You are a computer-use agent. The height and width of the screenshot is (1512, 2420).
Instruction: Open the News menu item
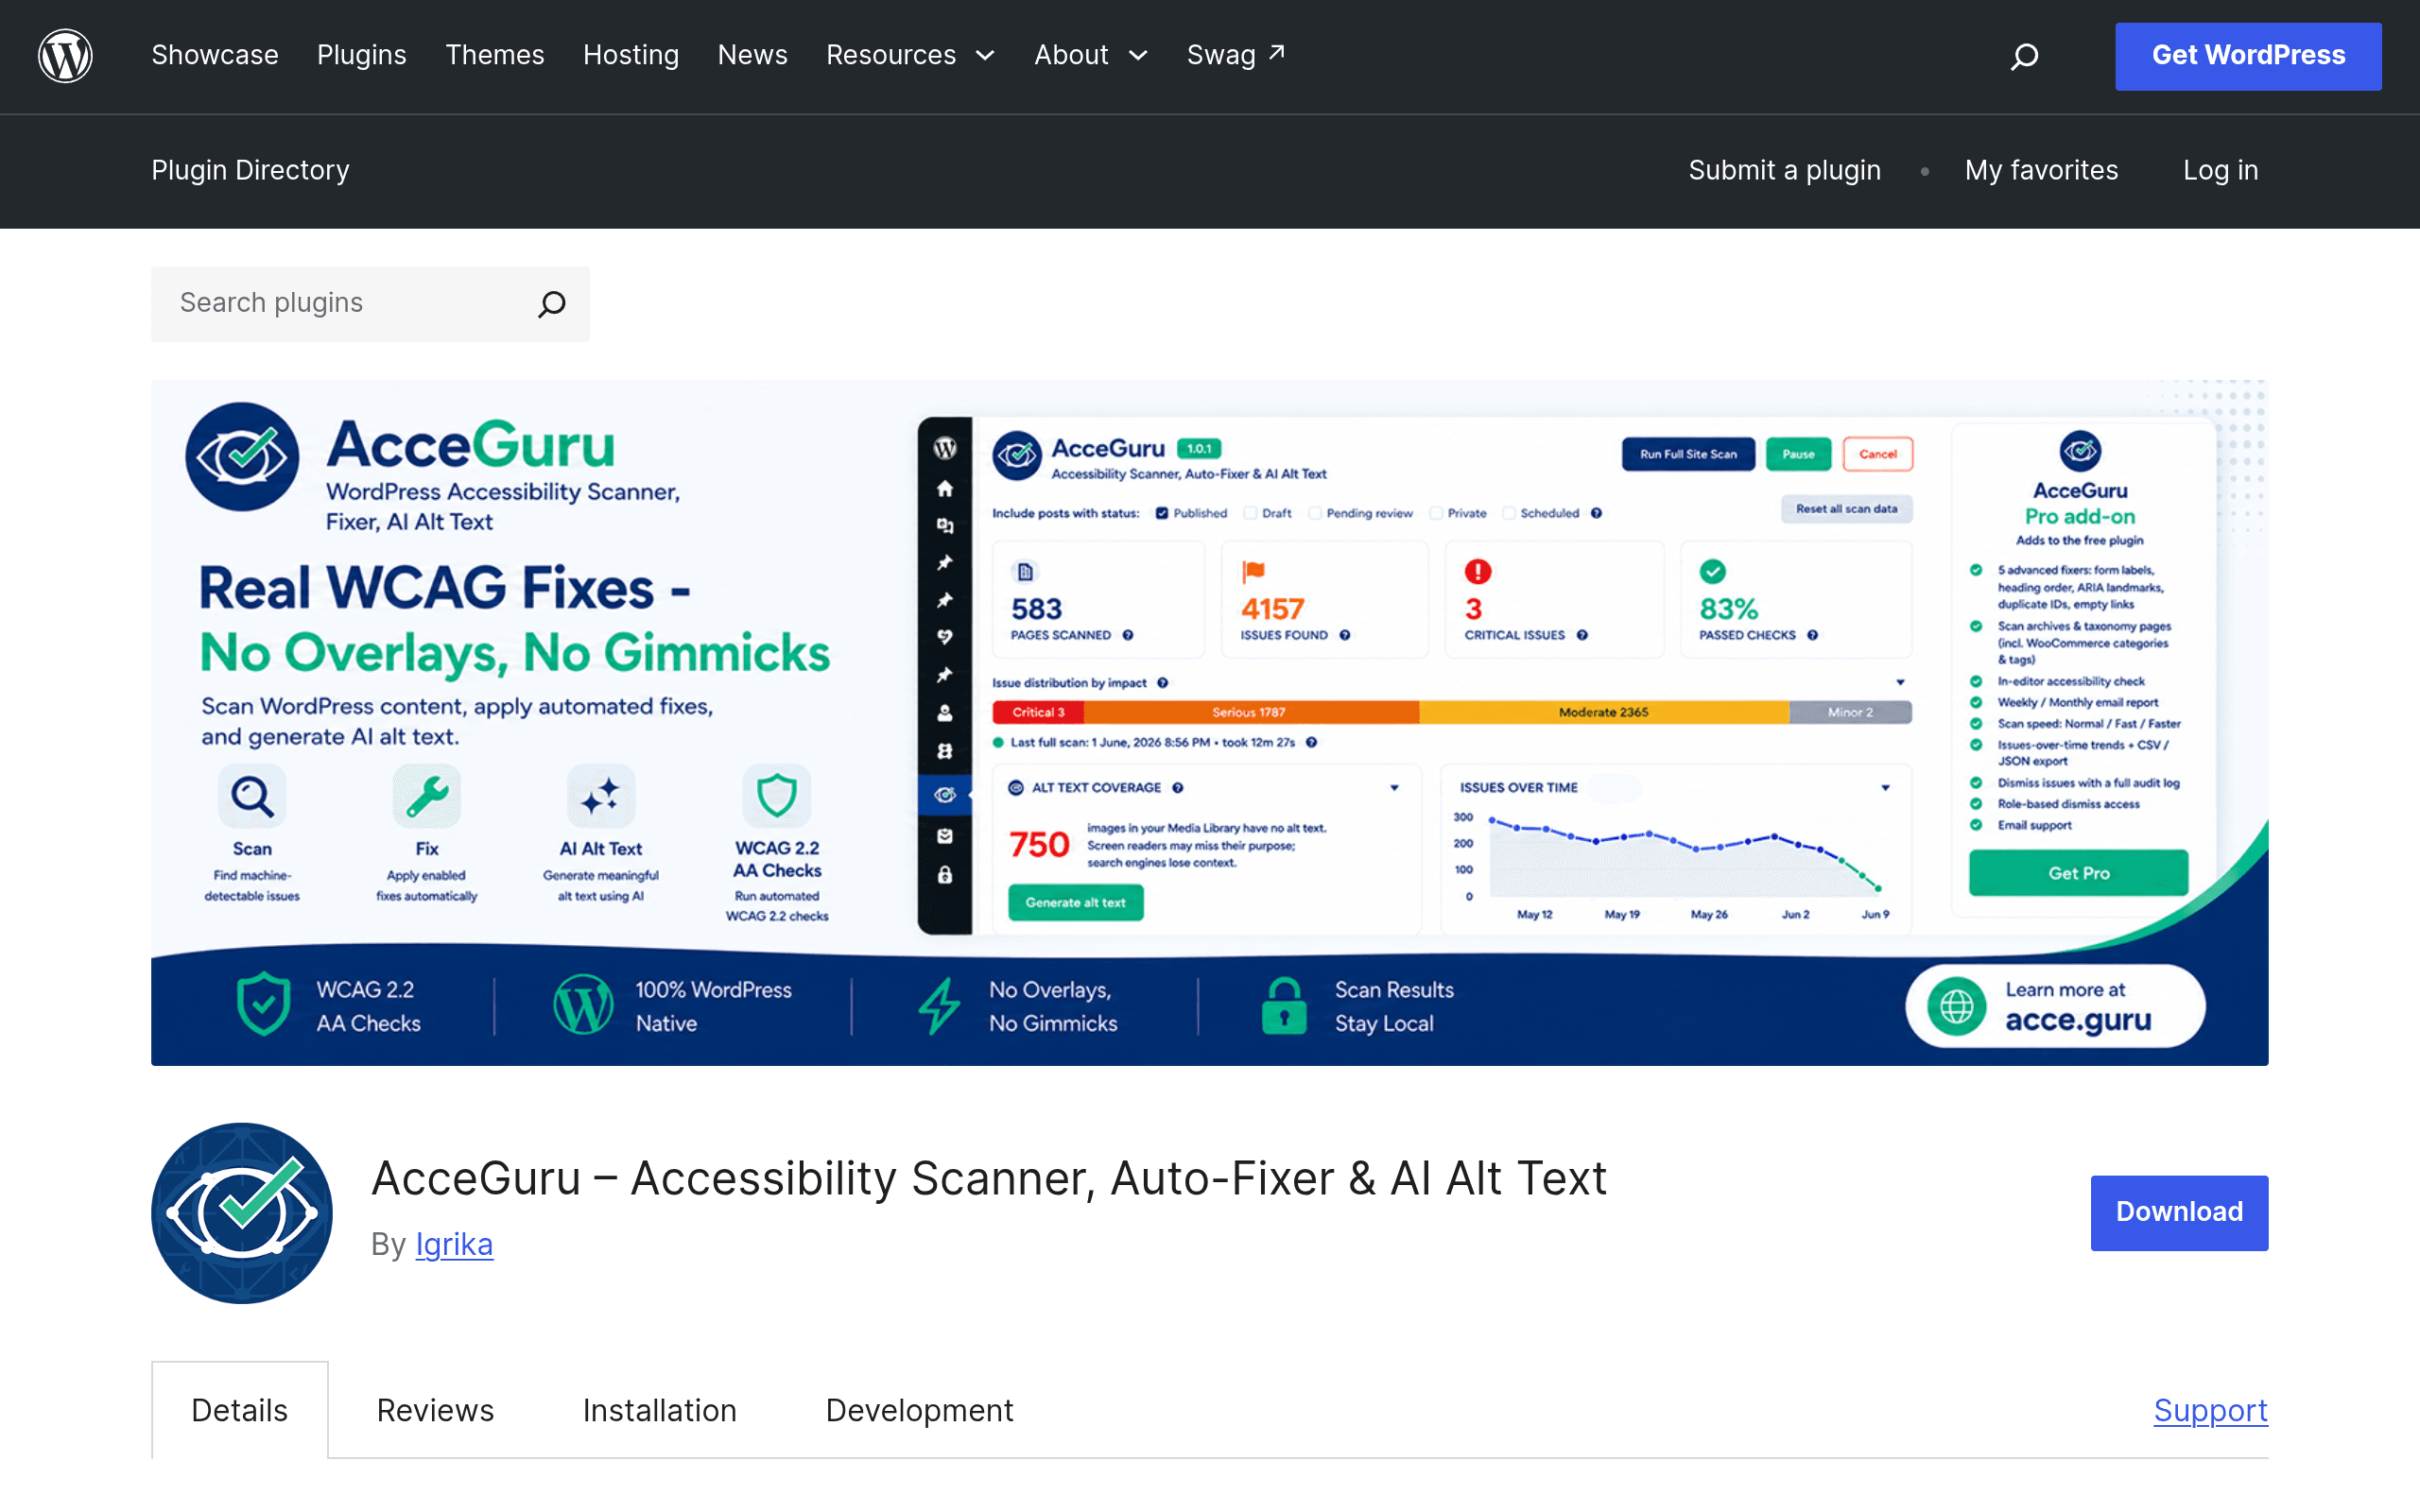[x=753, y=55]
